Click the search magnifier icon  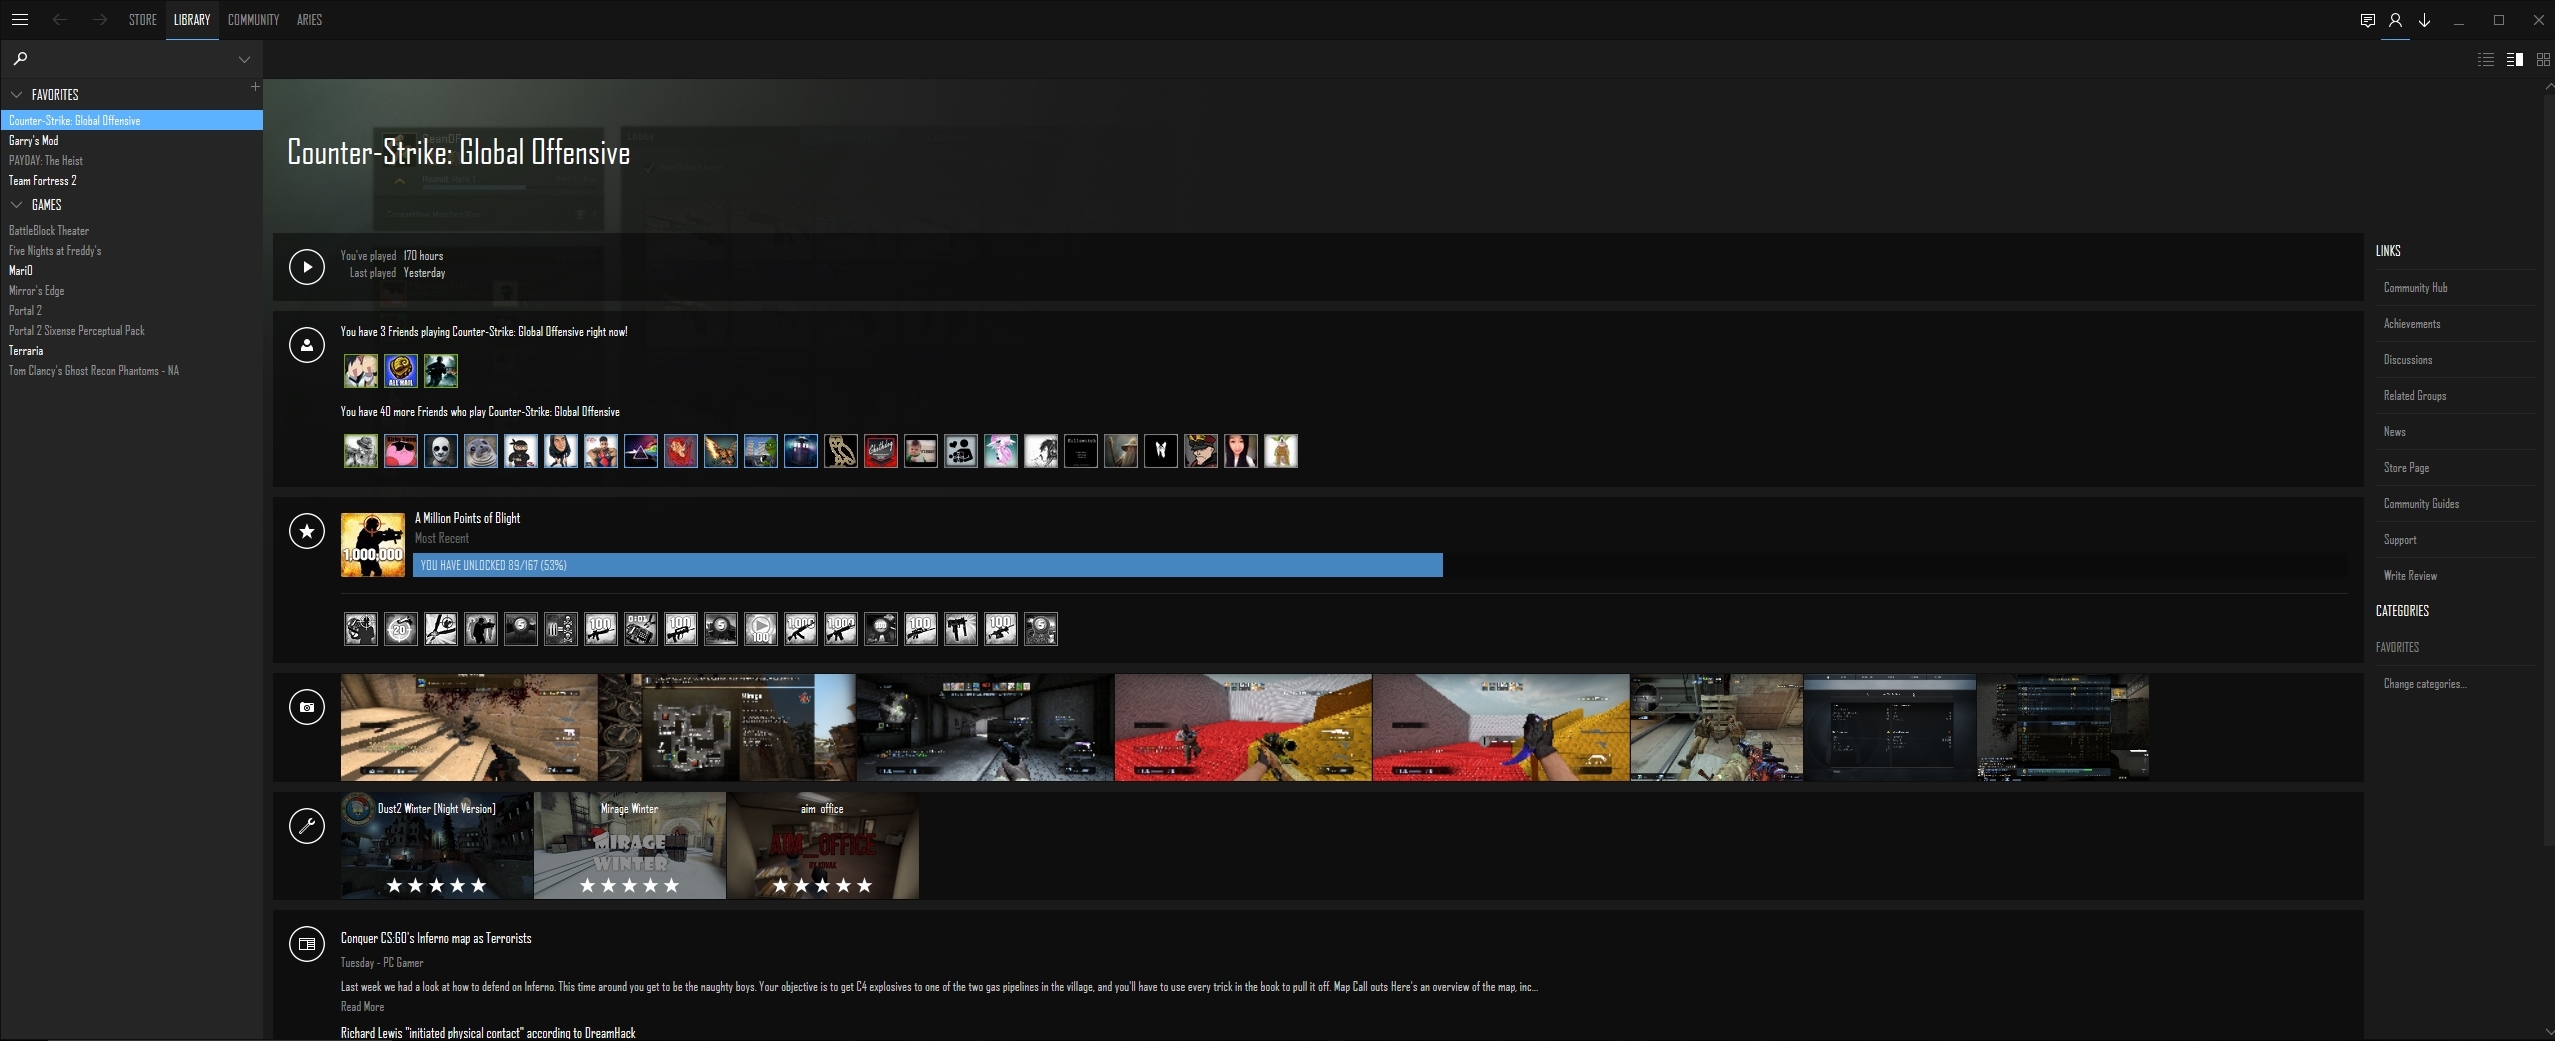tap(20, 59)
